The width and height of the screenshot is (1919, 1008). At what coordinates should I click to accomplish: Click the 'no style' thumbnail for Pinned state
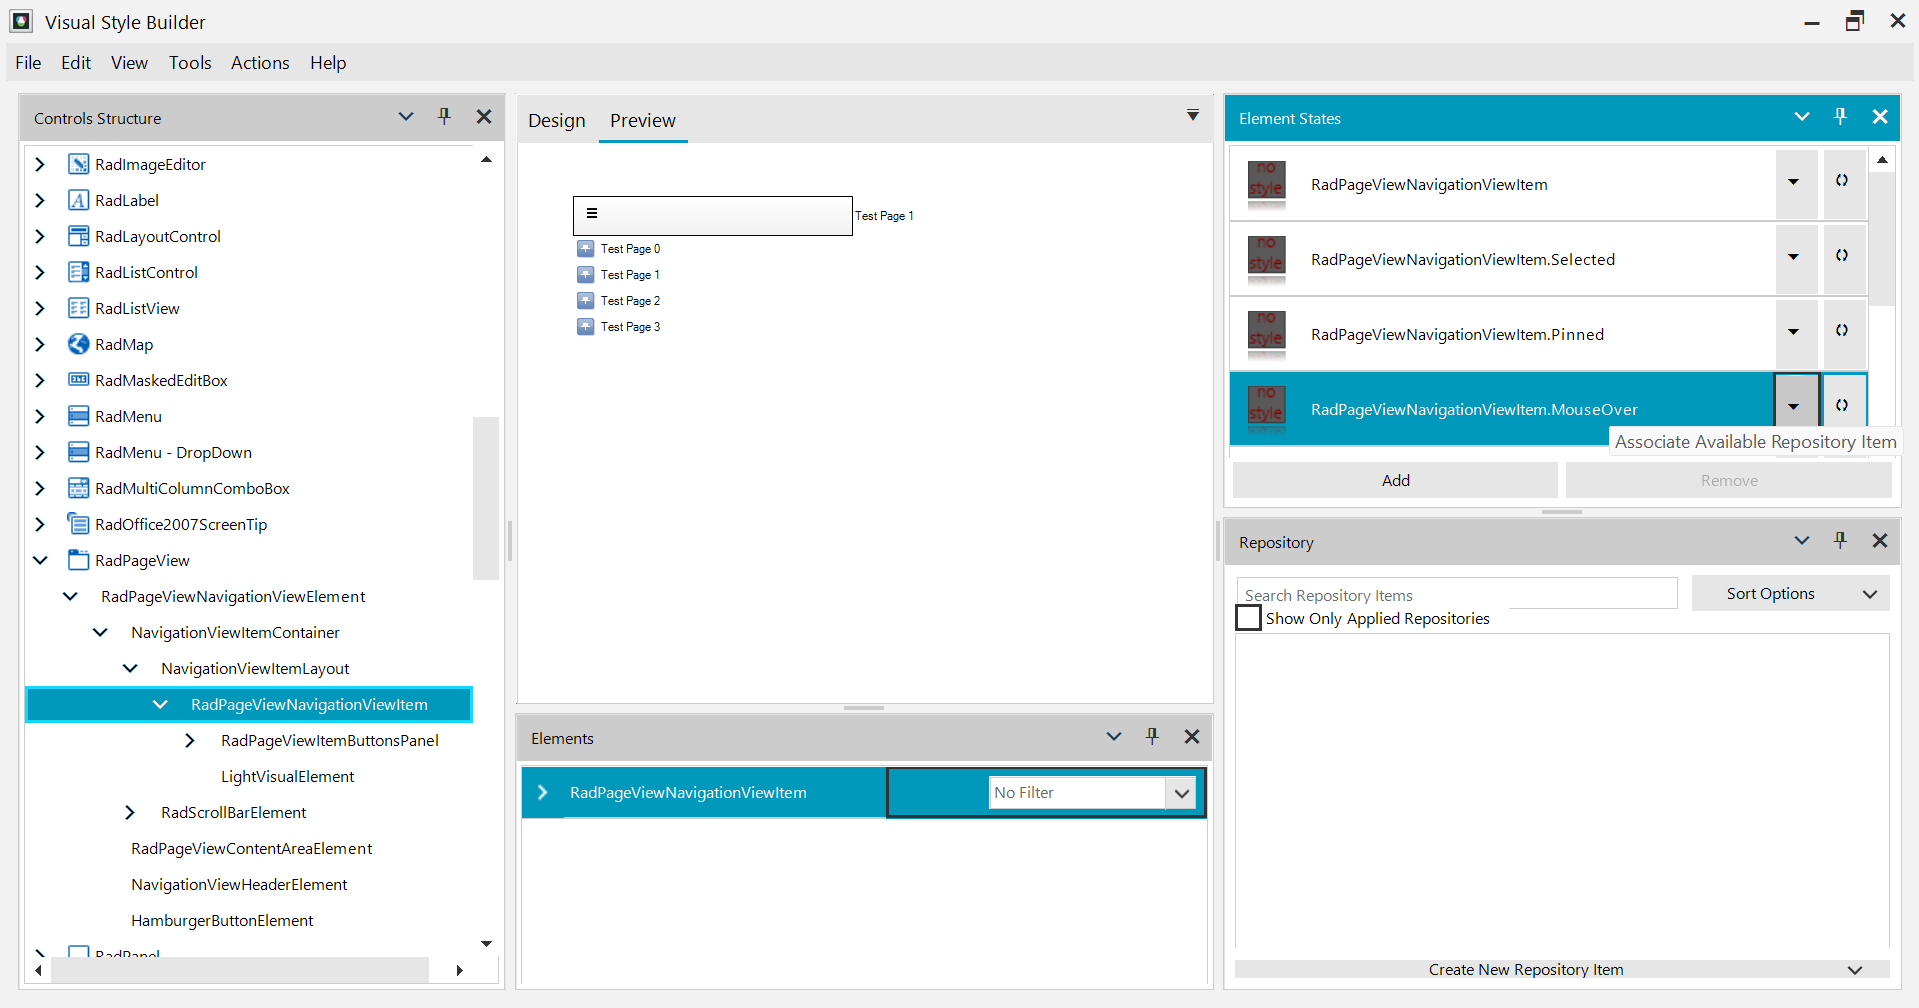[1266, 334]
